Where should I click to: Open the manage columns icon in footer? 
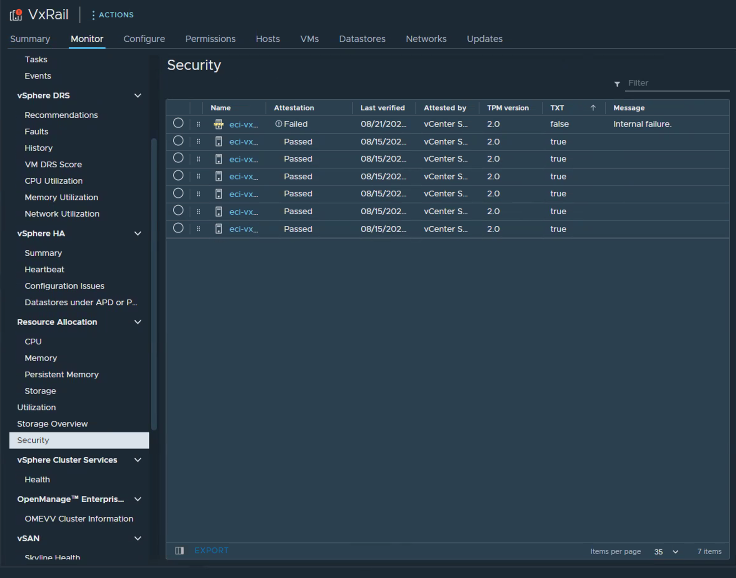tap(179, 551)
